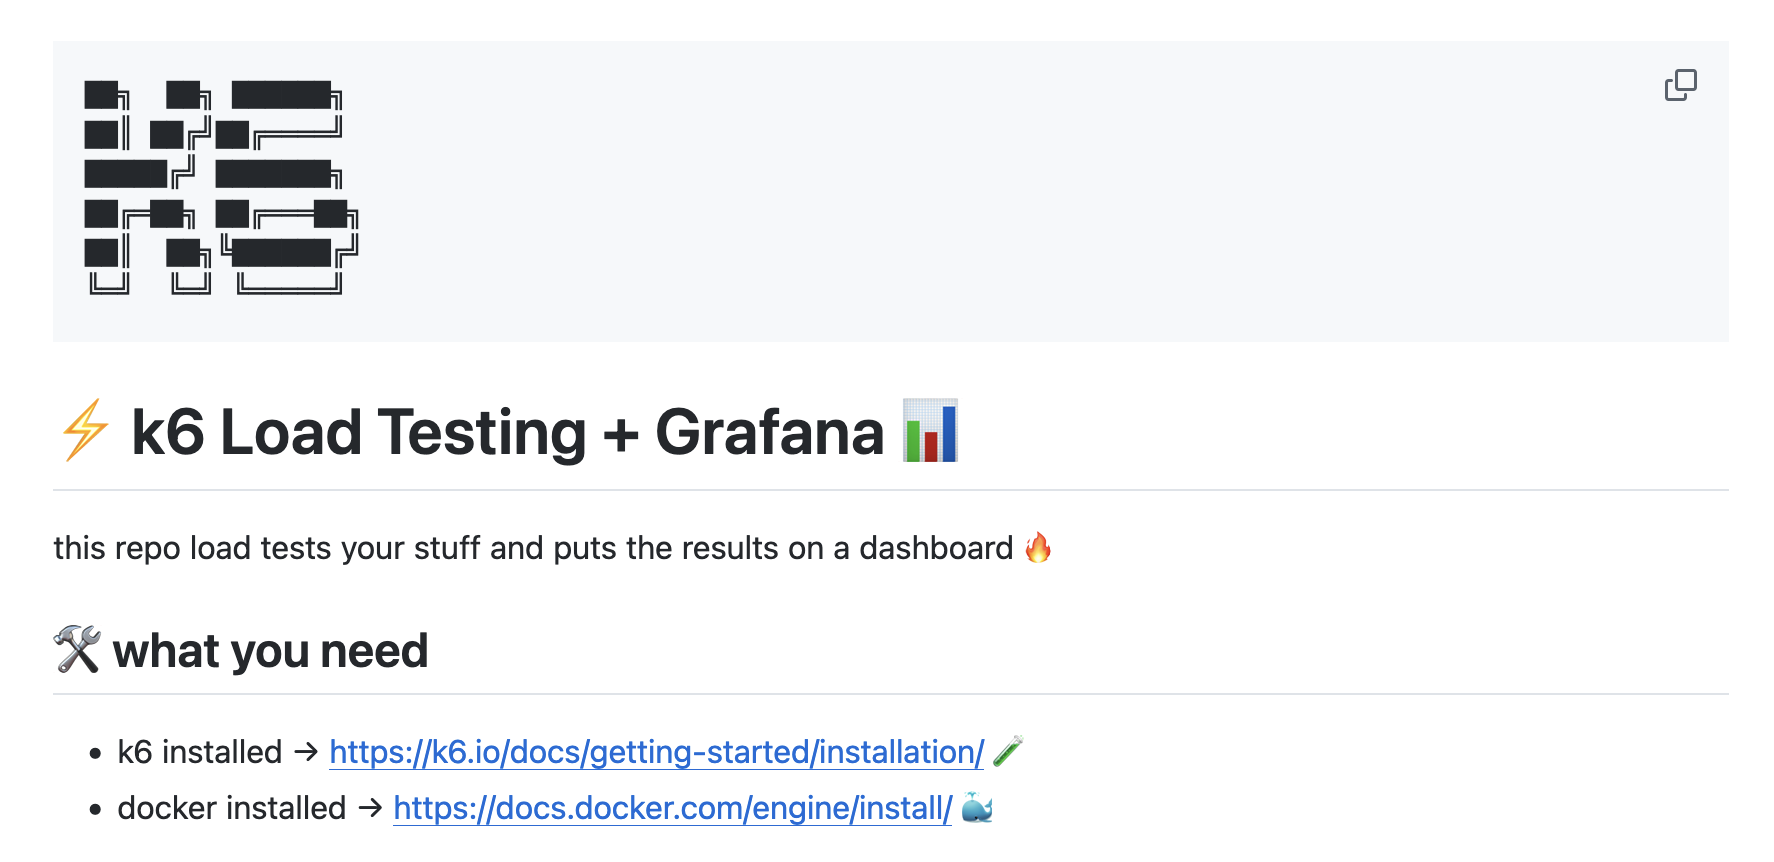Click the repo description sentence

[533, 548]
